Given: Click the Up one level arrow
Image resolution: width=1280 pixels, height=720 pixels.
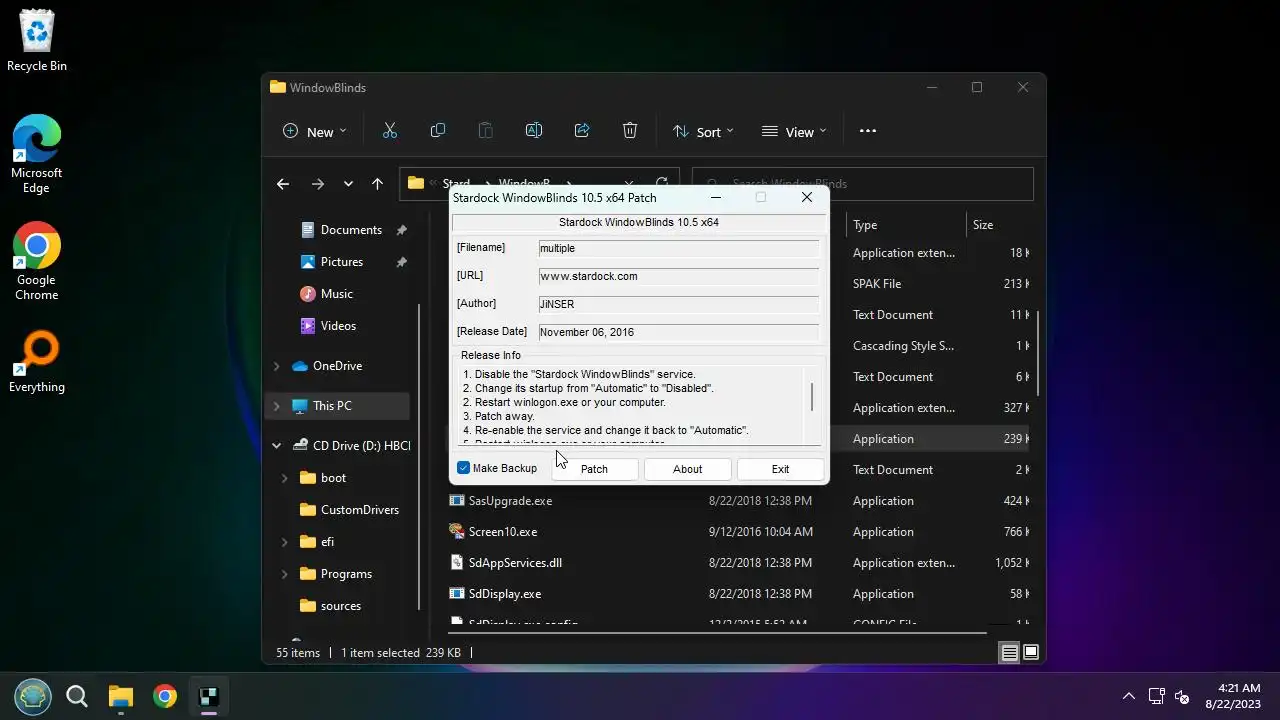Looking at the screenshot, I should [377, 184].
